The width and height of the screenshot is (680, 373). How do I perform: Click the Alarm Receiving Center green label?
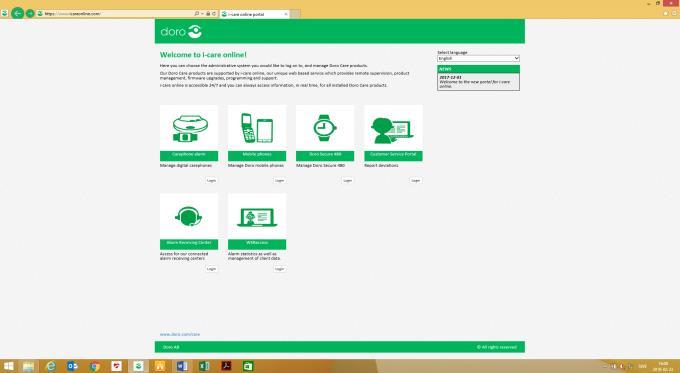[189, 244]
